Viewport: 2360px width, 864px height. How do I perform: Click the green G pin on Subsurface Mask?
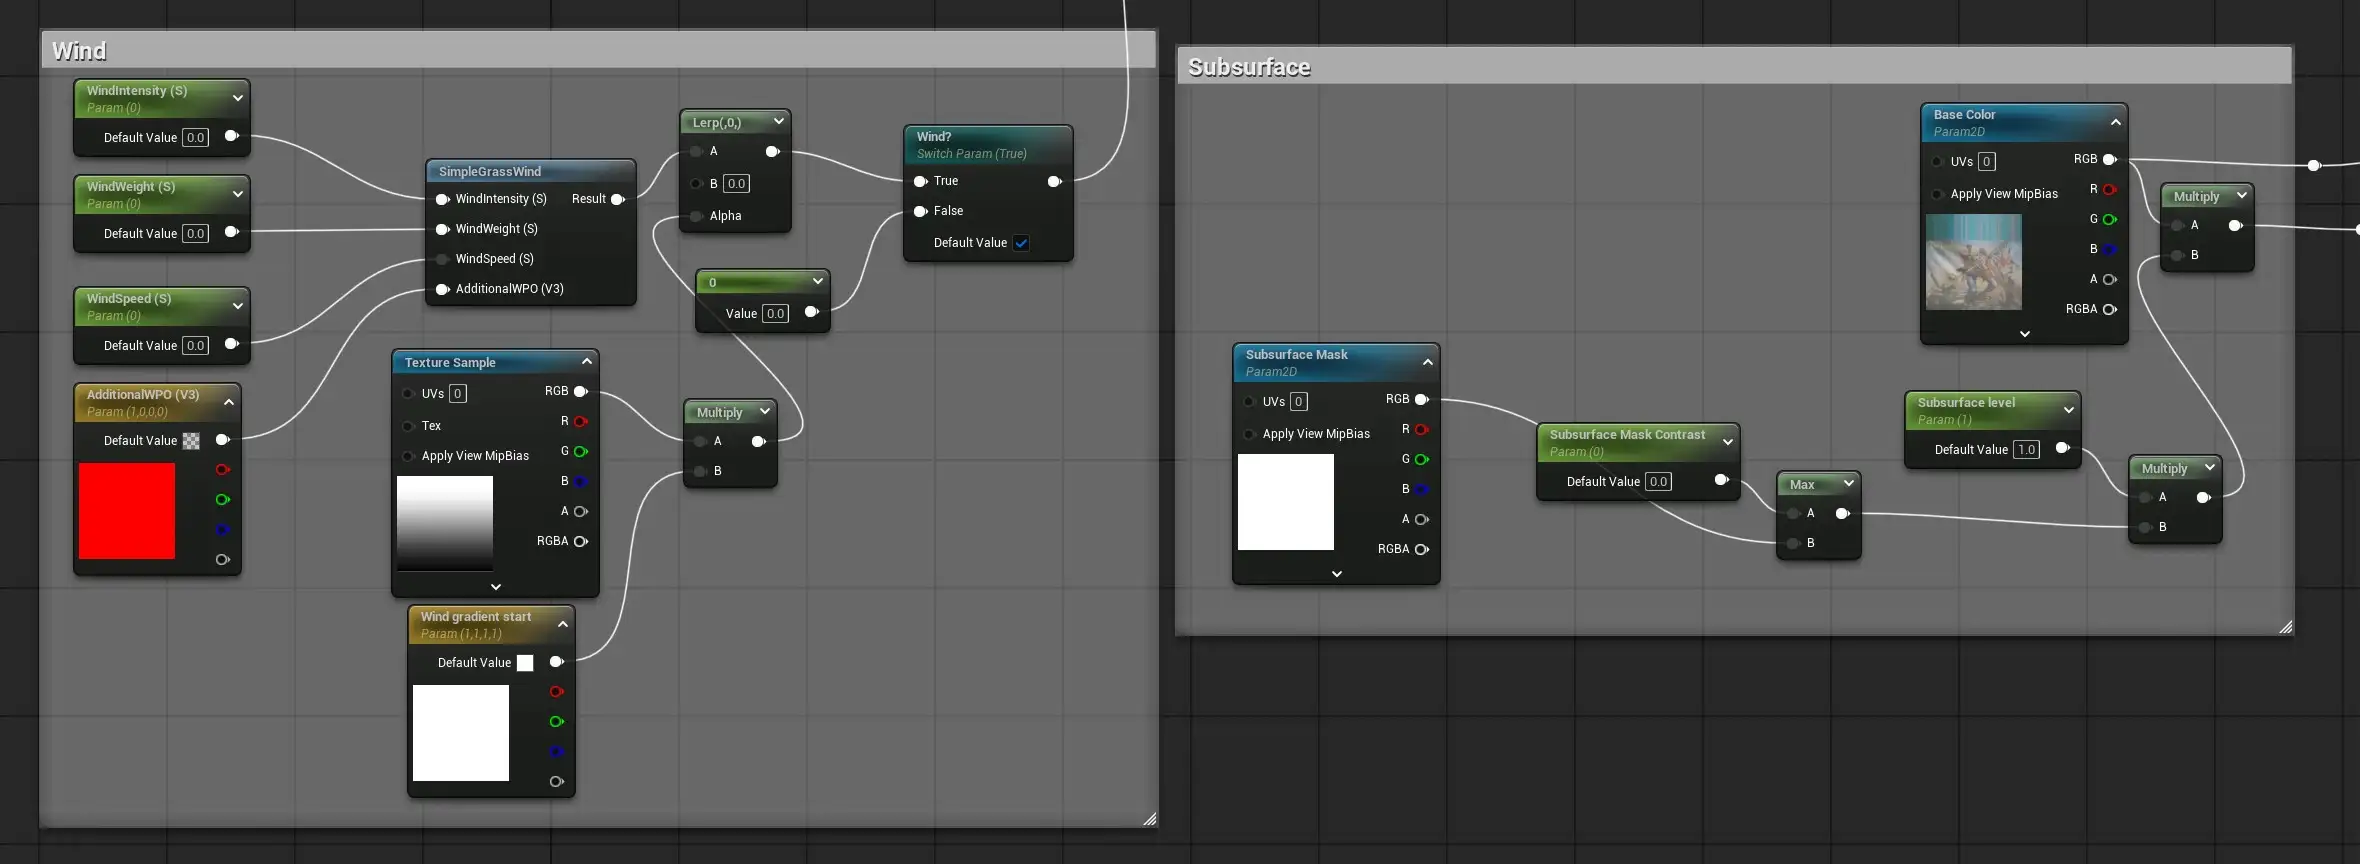(x=1422, y=459)
